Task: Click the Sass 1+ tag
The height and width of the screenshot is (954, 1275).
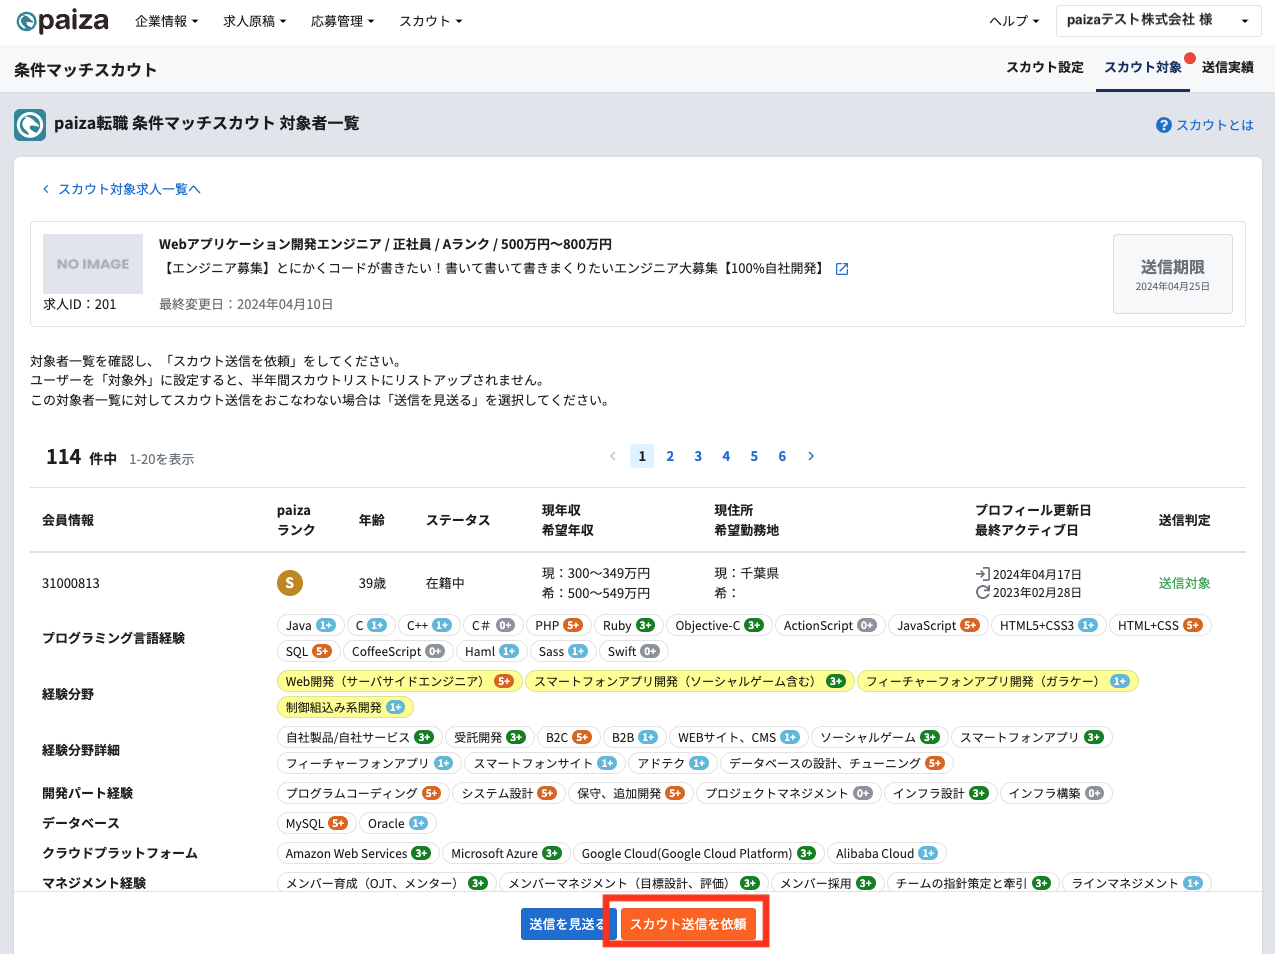Action: [562, 651]
